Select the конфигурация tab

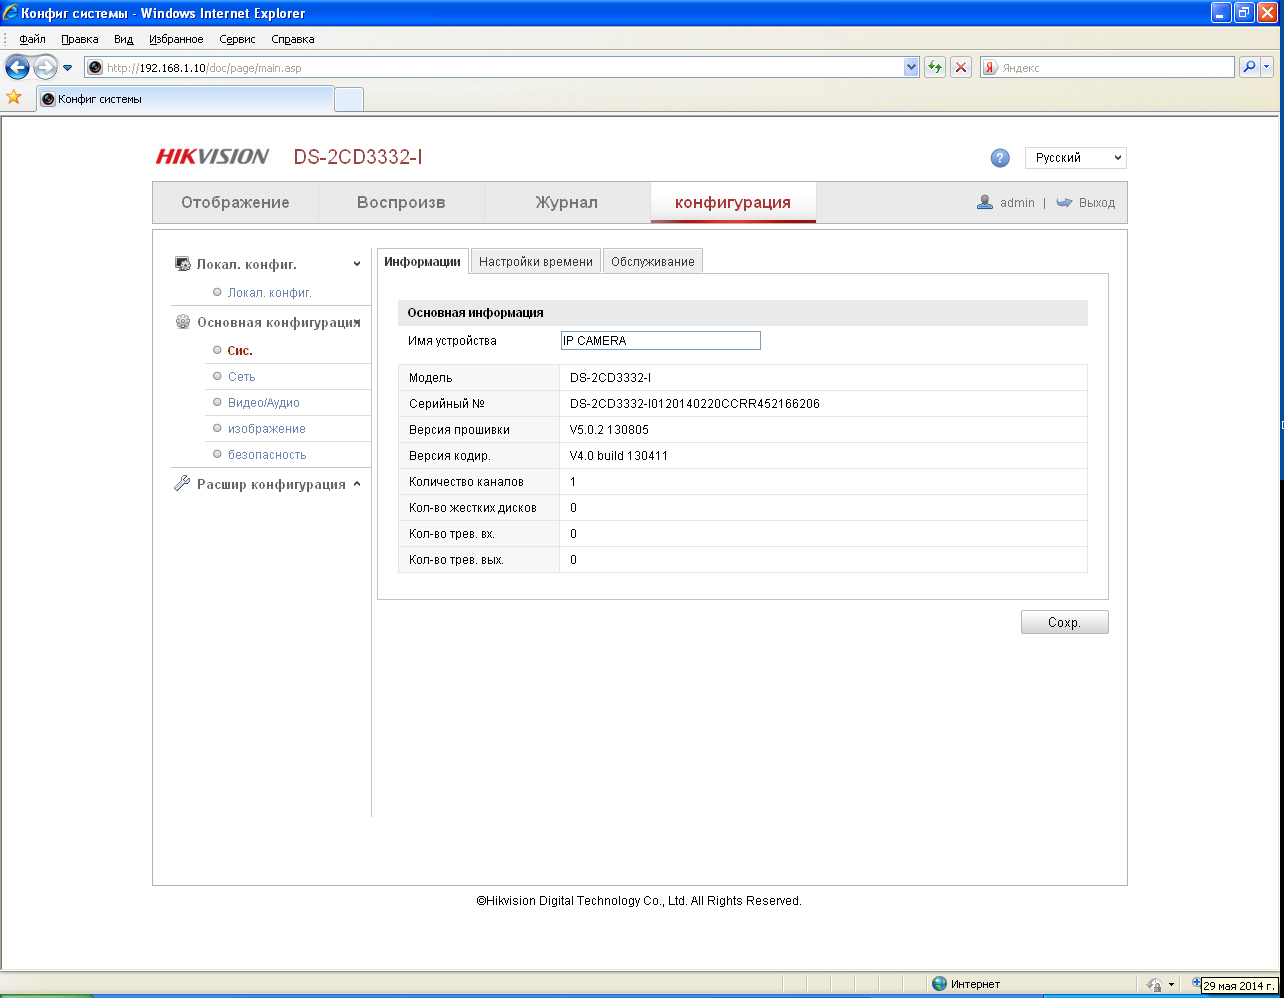(x=733, y=202)
